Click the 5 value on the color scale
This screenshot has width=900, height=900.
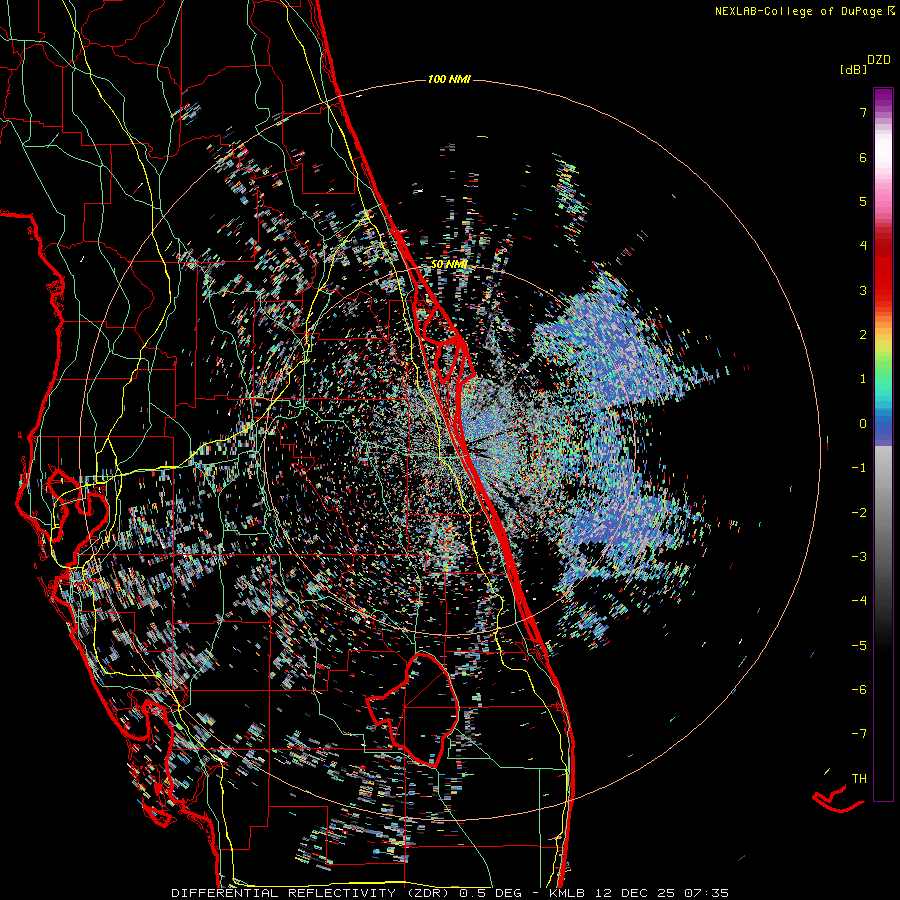863,201
